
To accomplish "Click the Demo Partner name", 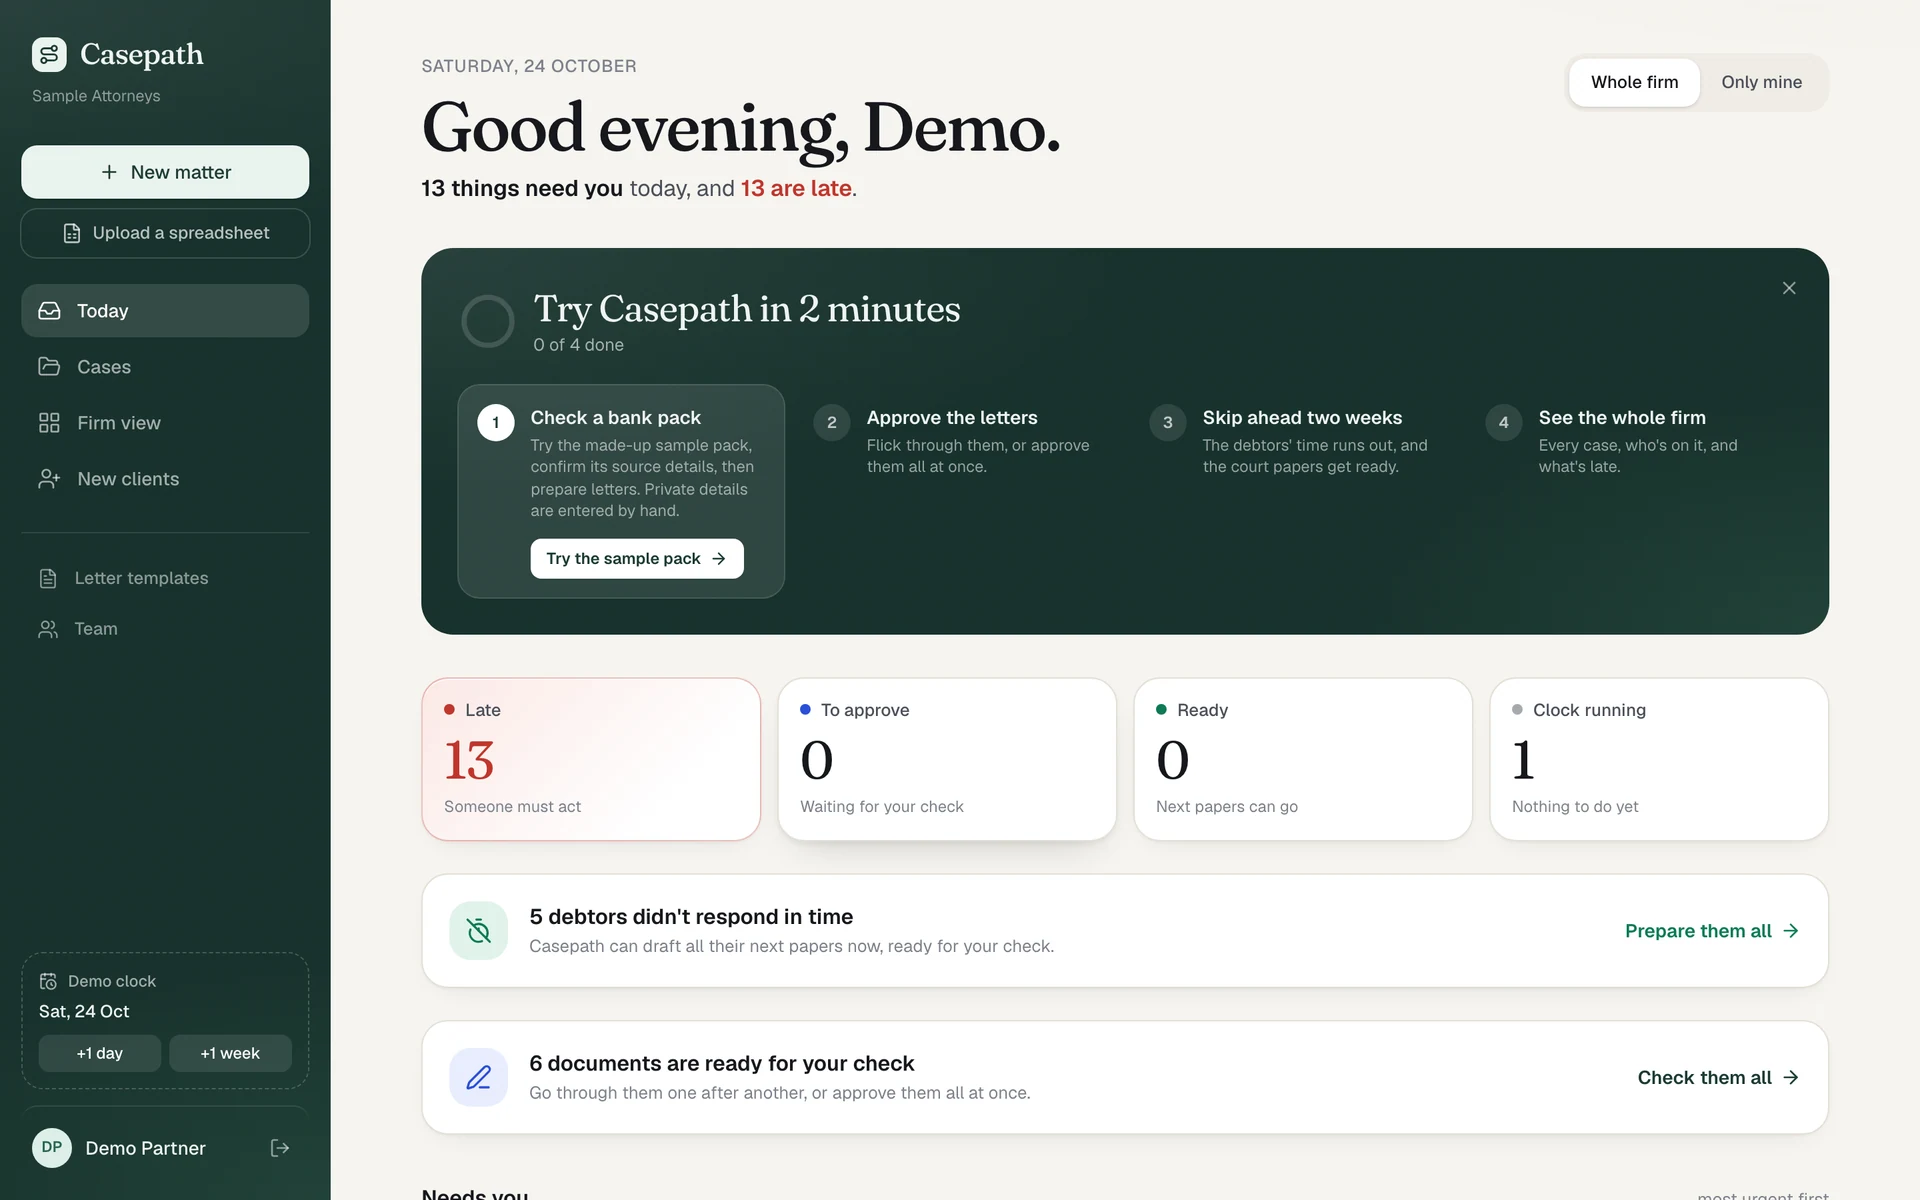I will click(x=146, y=1148).
